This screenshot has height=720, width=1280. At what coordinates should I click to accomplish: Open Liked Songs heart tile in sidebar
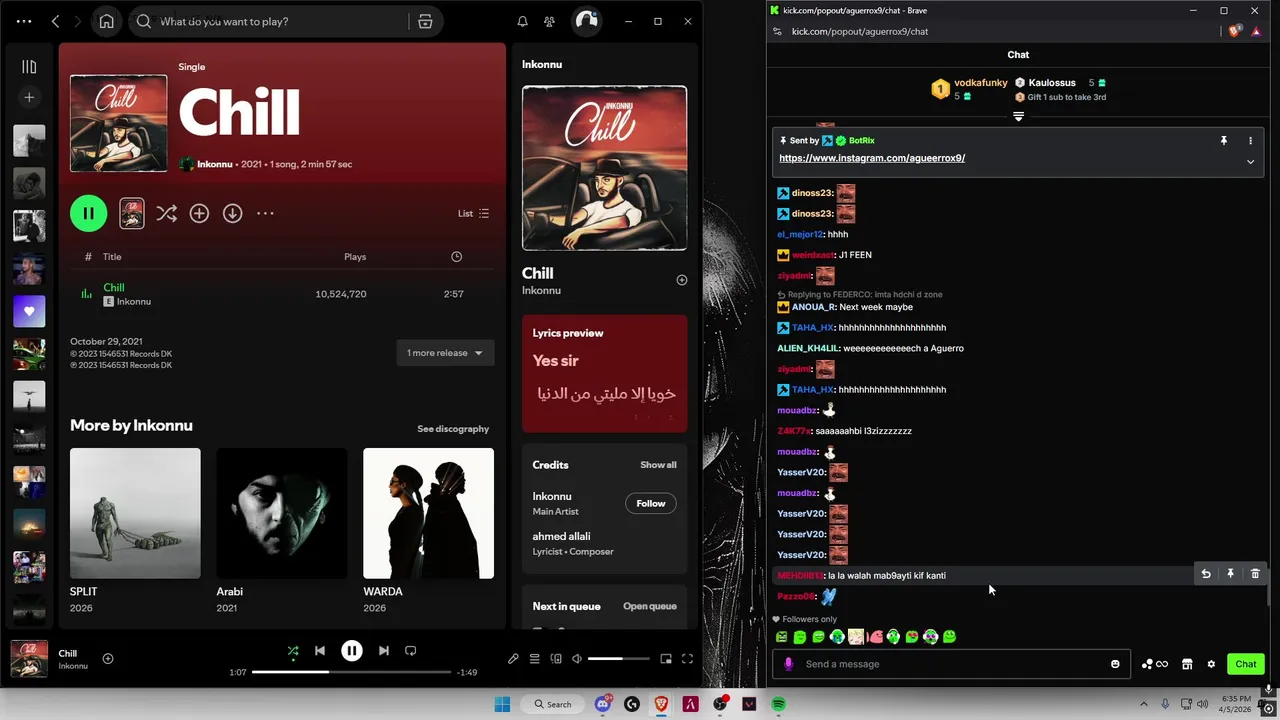pos(29,311)
